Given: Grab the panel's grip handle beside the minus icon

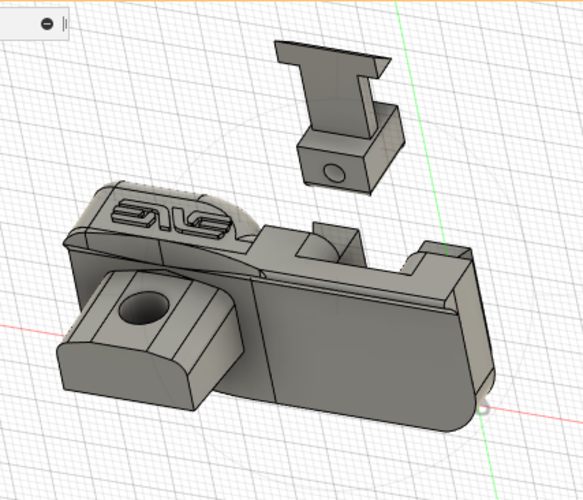Looking at the screenshot, I should pos(65,24).
